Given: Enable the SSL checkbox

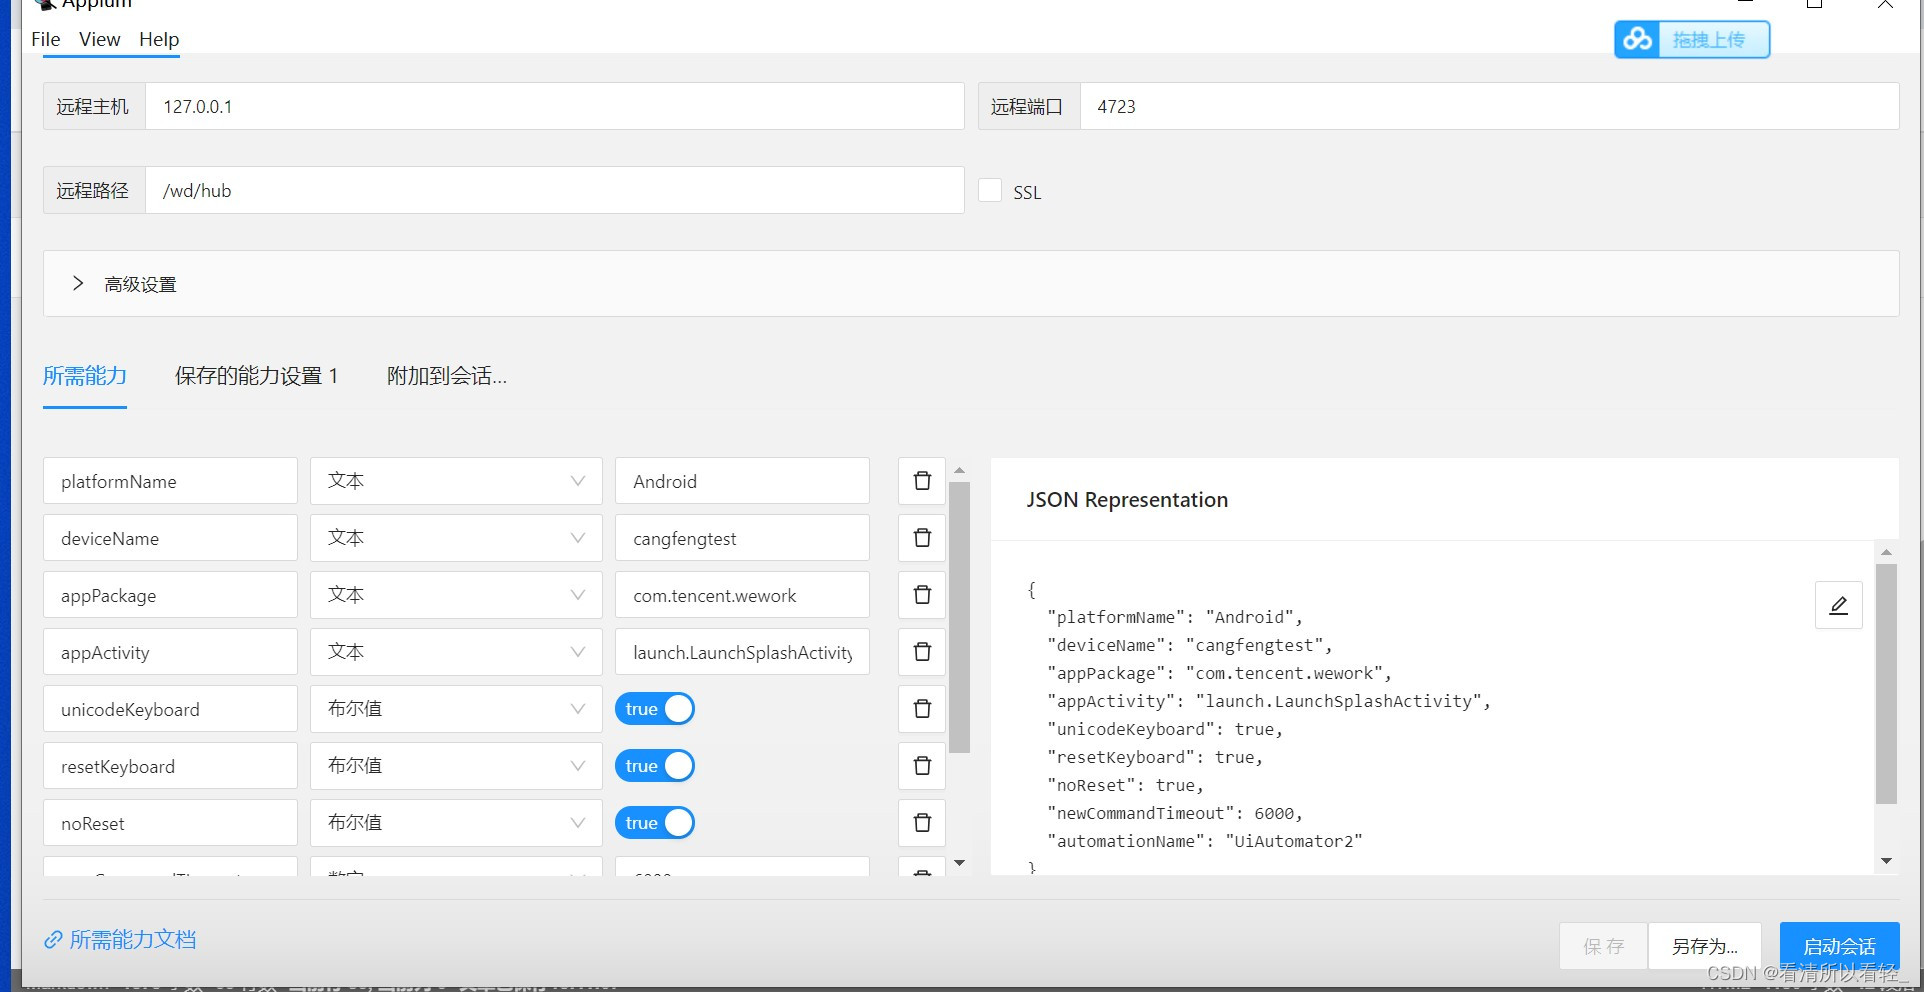Looking at the screenshot, I should (x=990, y=191).
